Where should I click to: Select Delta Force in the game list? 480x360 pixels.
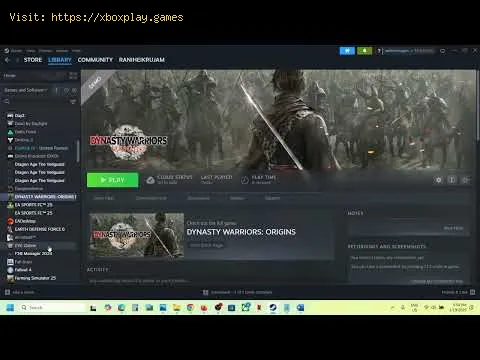coord(25,132)
